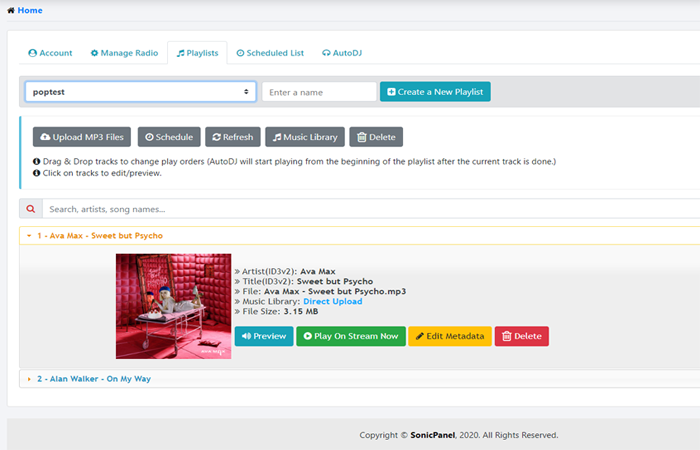The image size is (700, 450).
Task: Click the playlist name input field
Action: click(x=319, y=92)
